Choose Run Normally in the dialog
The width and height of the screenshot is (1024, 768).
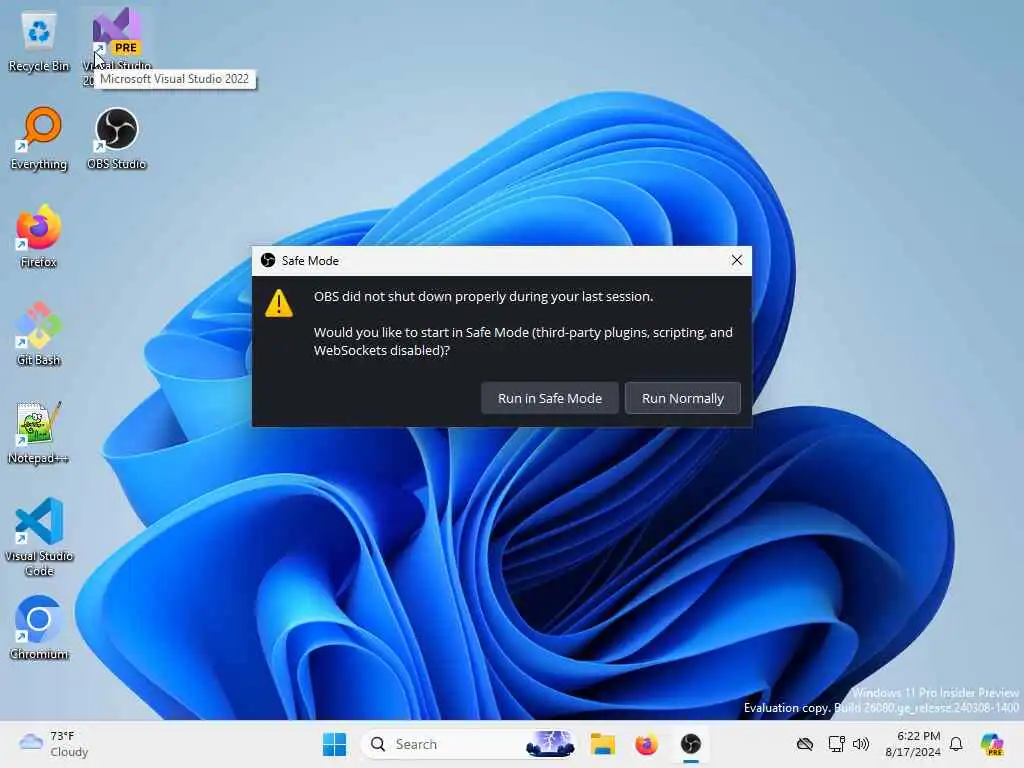(682, 398)
